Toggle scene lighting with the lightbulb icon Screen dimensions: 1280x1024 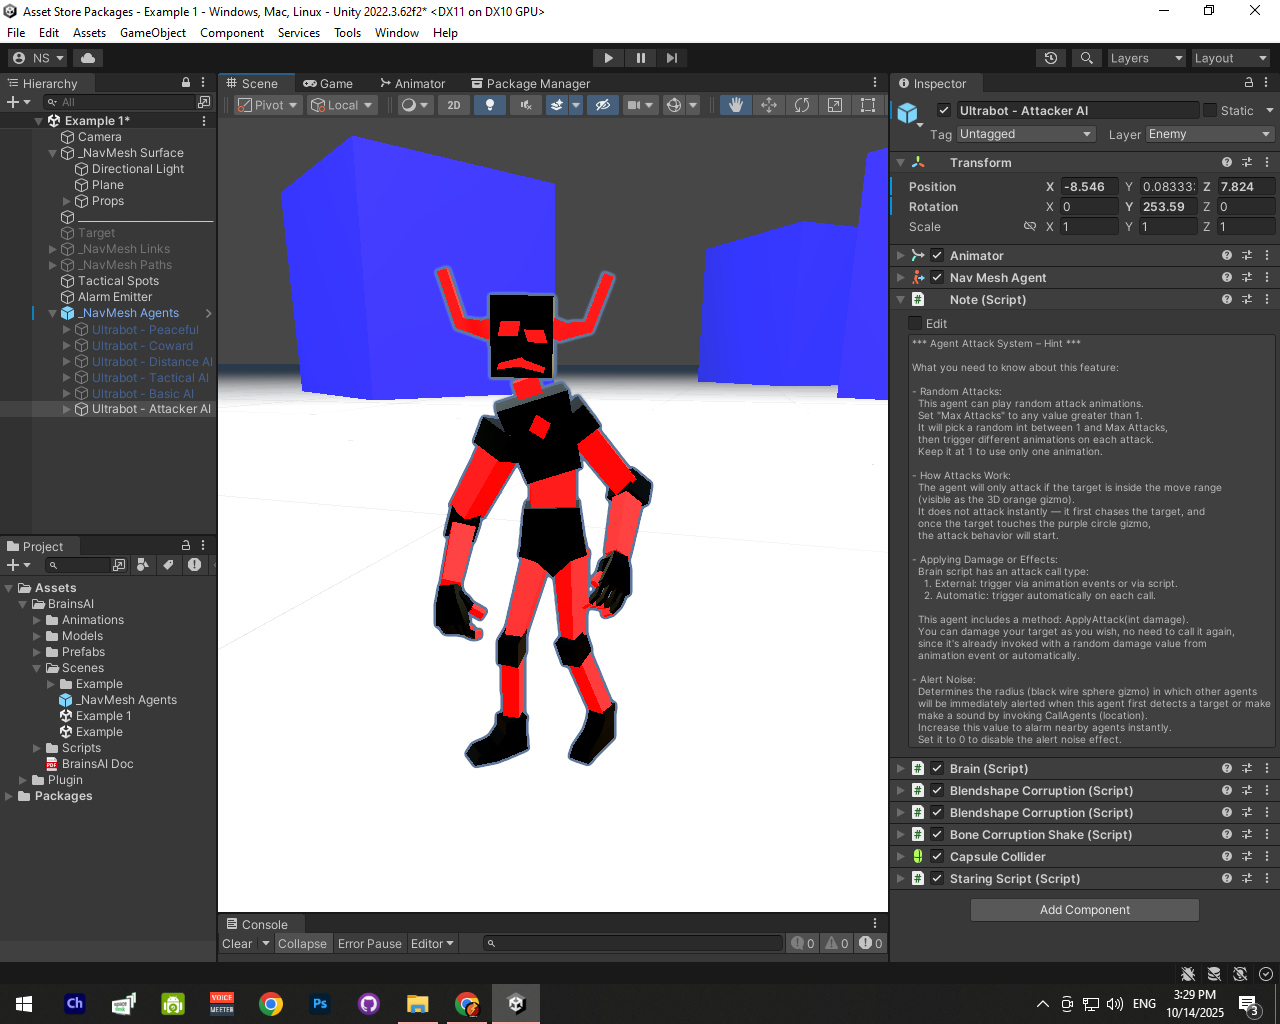(489, 105)
